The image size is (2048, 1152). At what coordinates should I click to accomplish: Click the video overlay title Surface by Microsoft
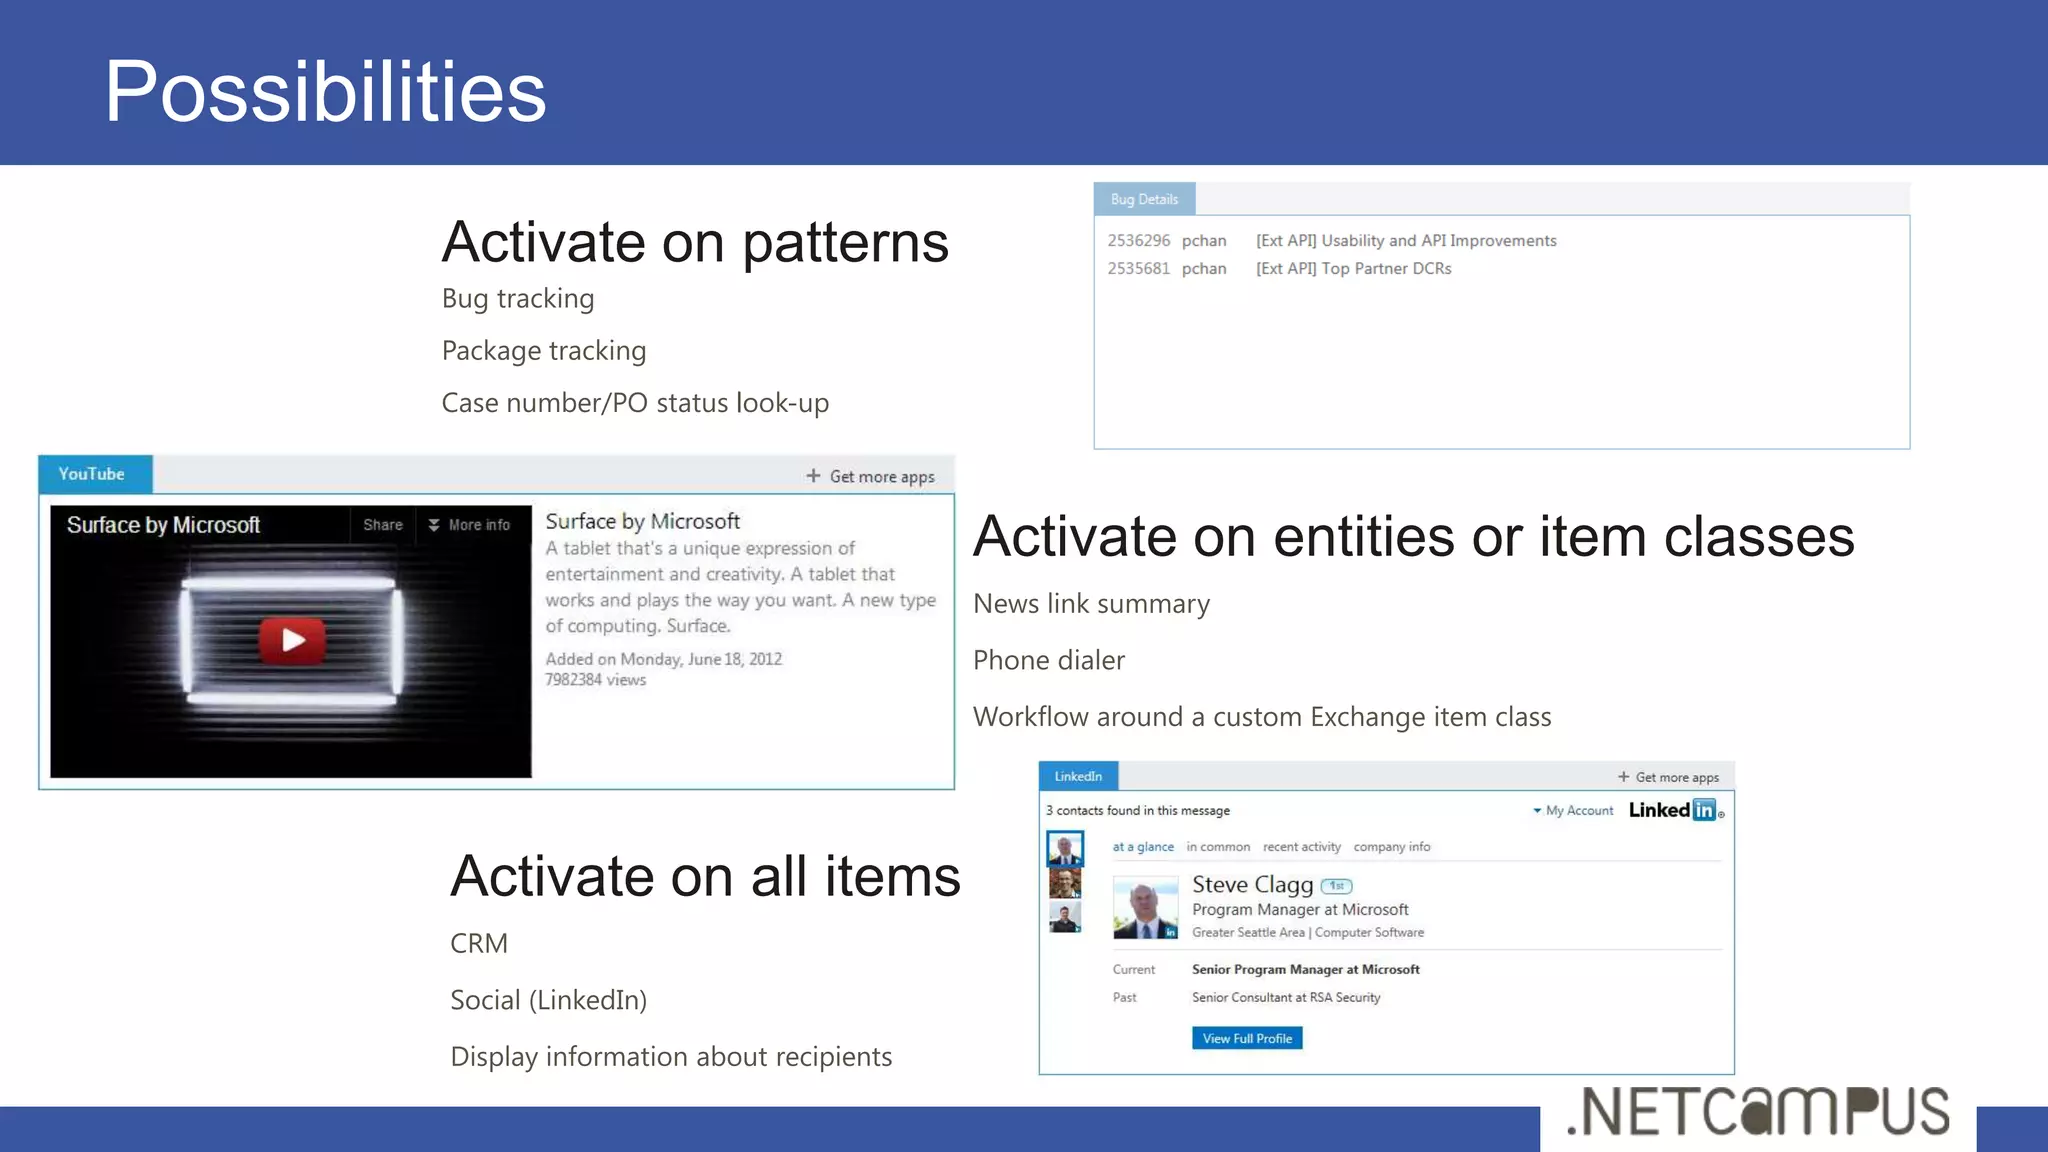(163, 525)
